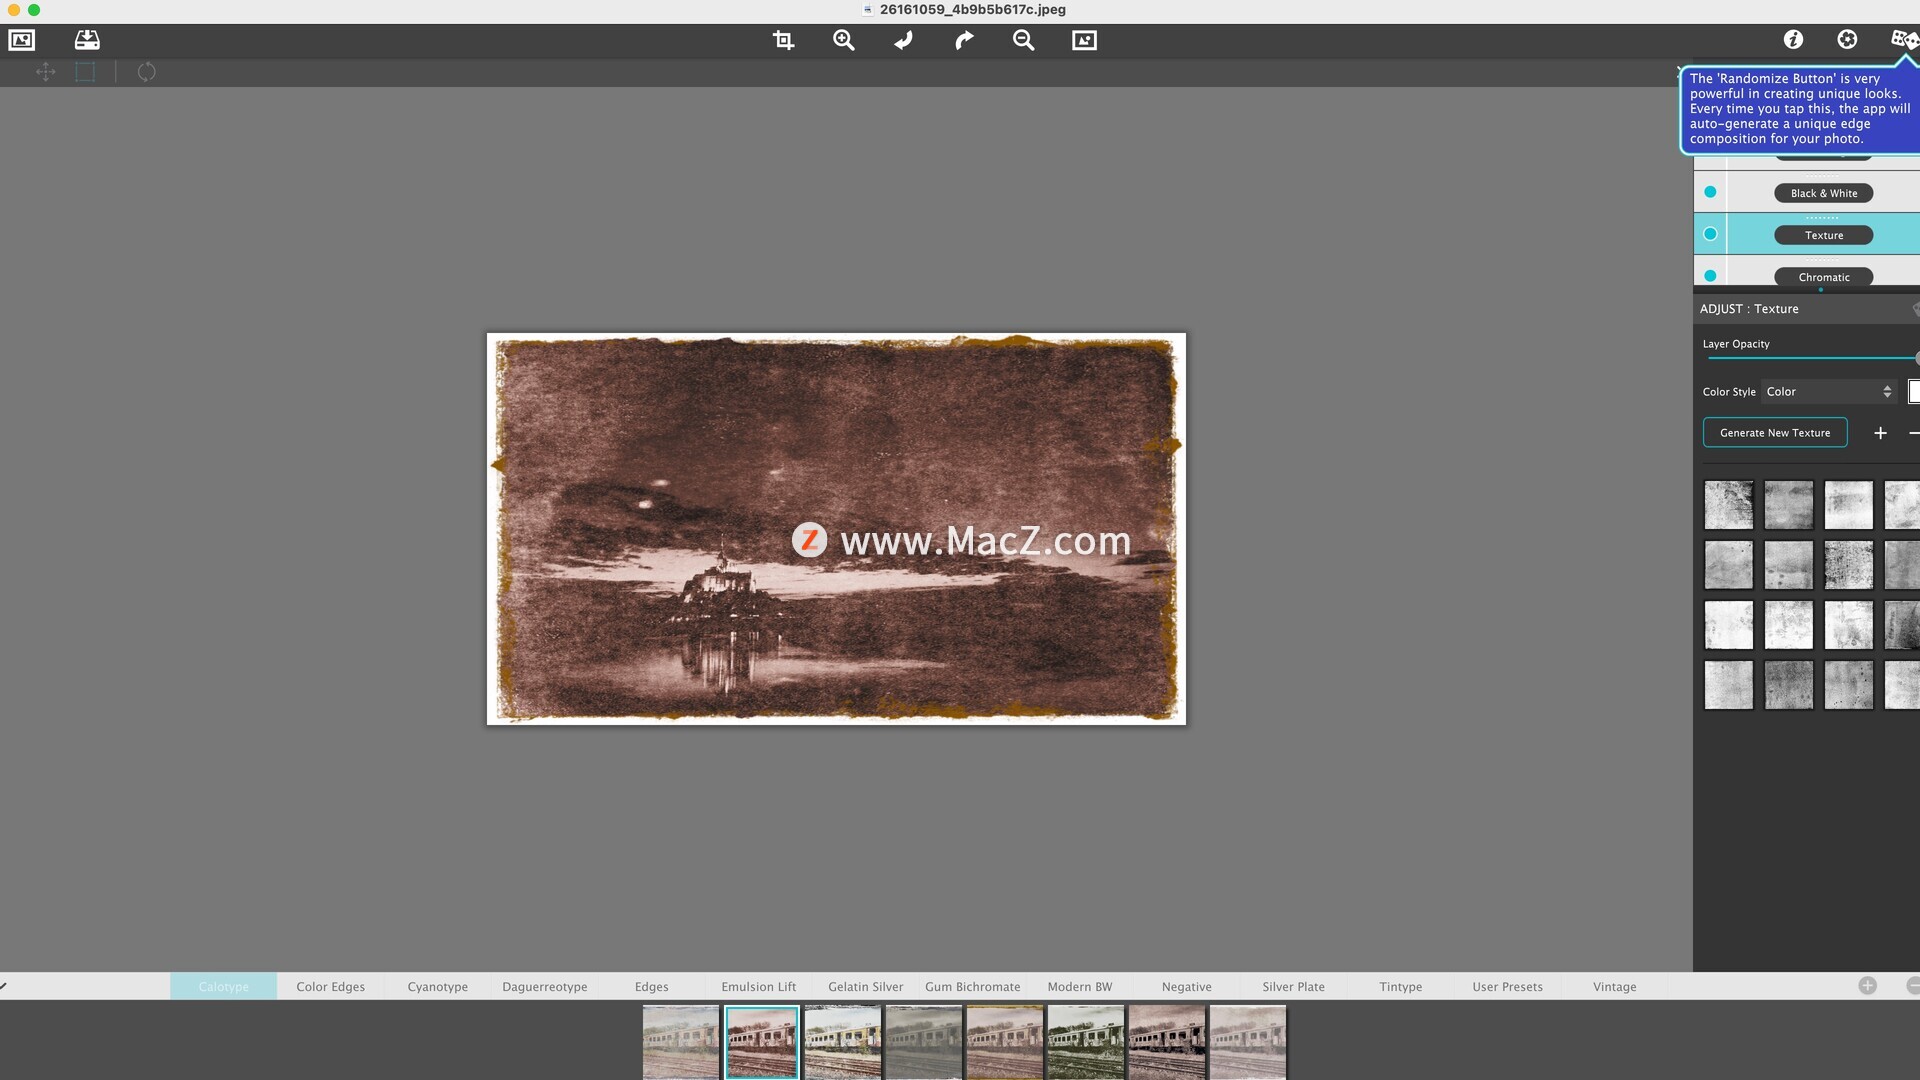Open User Presets category
Screen dimensions: 1920x1080
pyautogui.click(x=1507, y=987)
